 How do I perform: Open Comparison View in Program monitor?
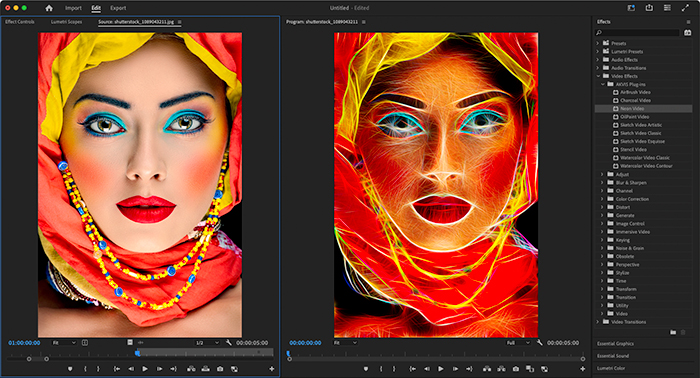[530, 369]
